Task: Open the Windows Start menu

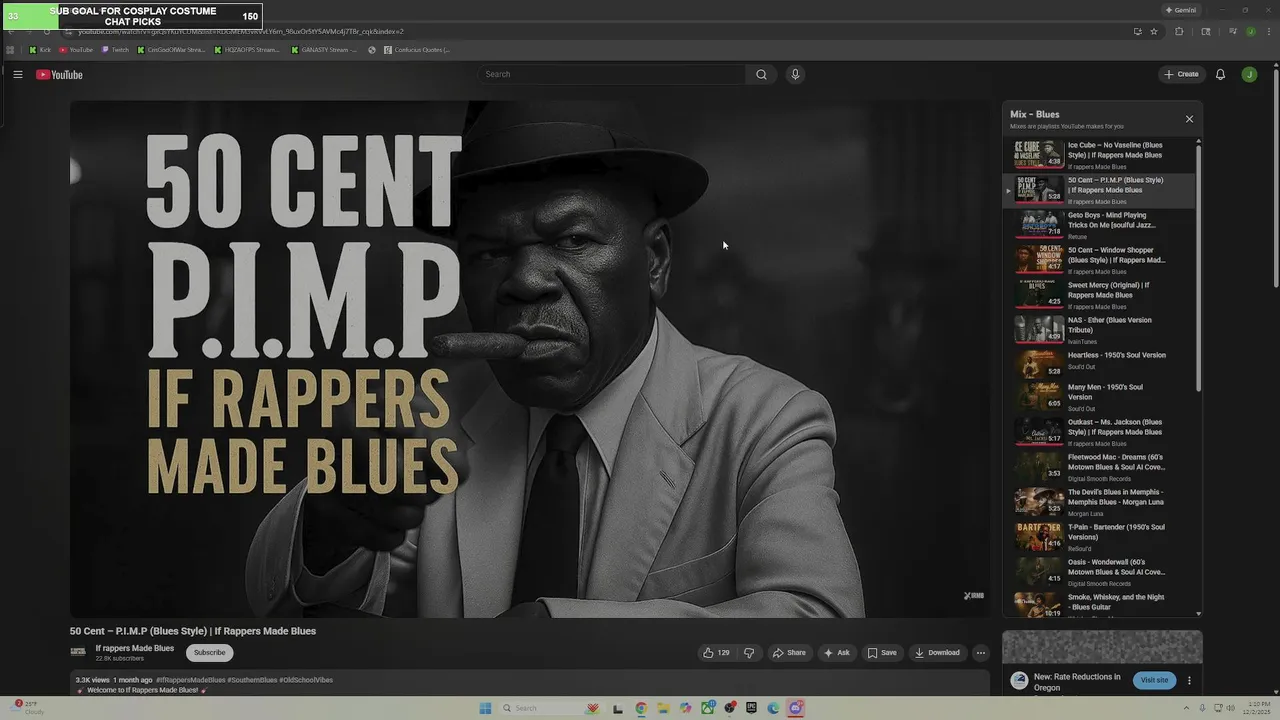Action: click(485, 708)
